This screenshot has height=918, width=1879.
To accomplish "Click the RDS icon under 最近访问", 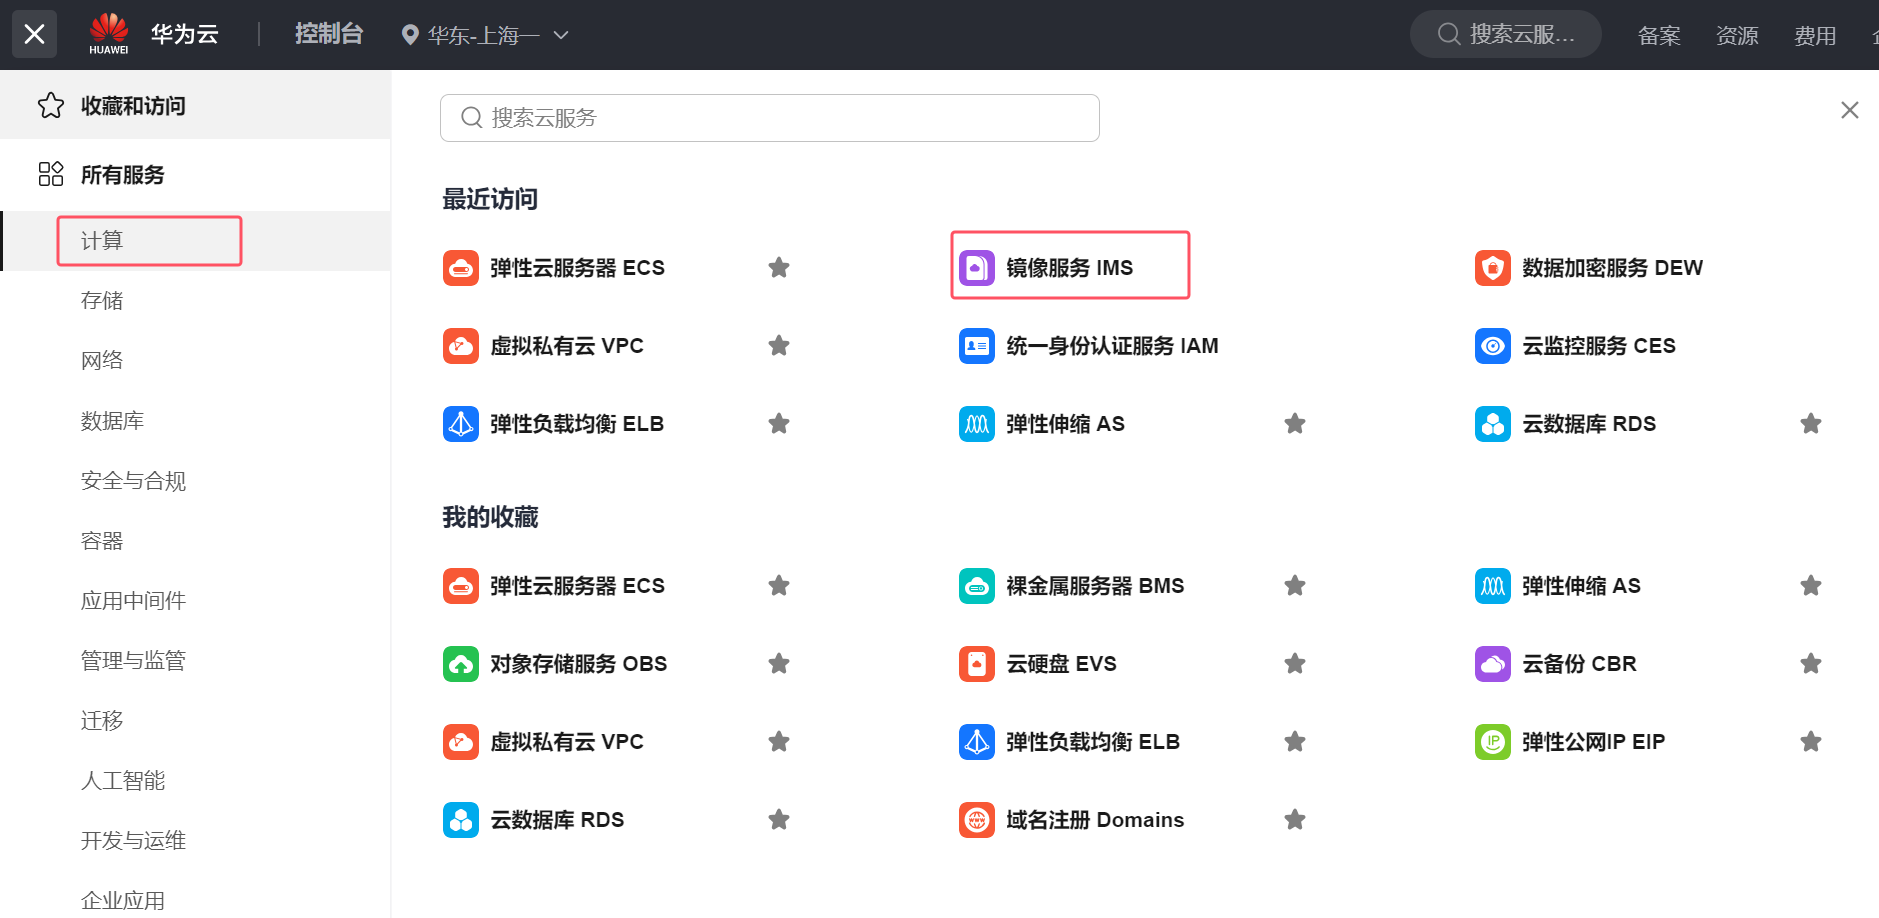I will pos(1493,424).
